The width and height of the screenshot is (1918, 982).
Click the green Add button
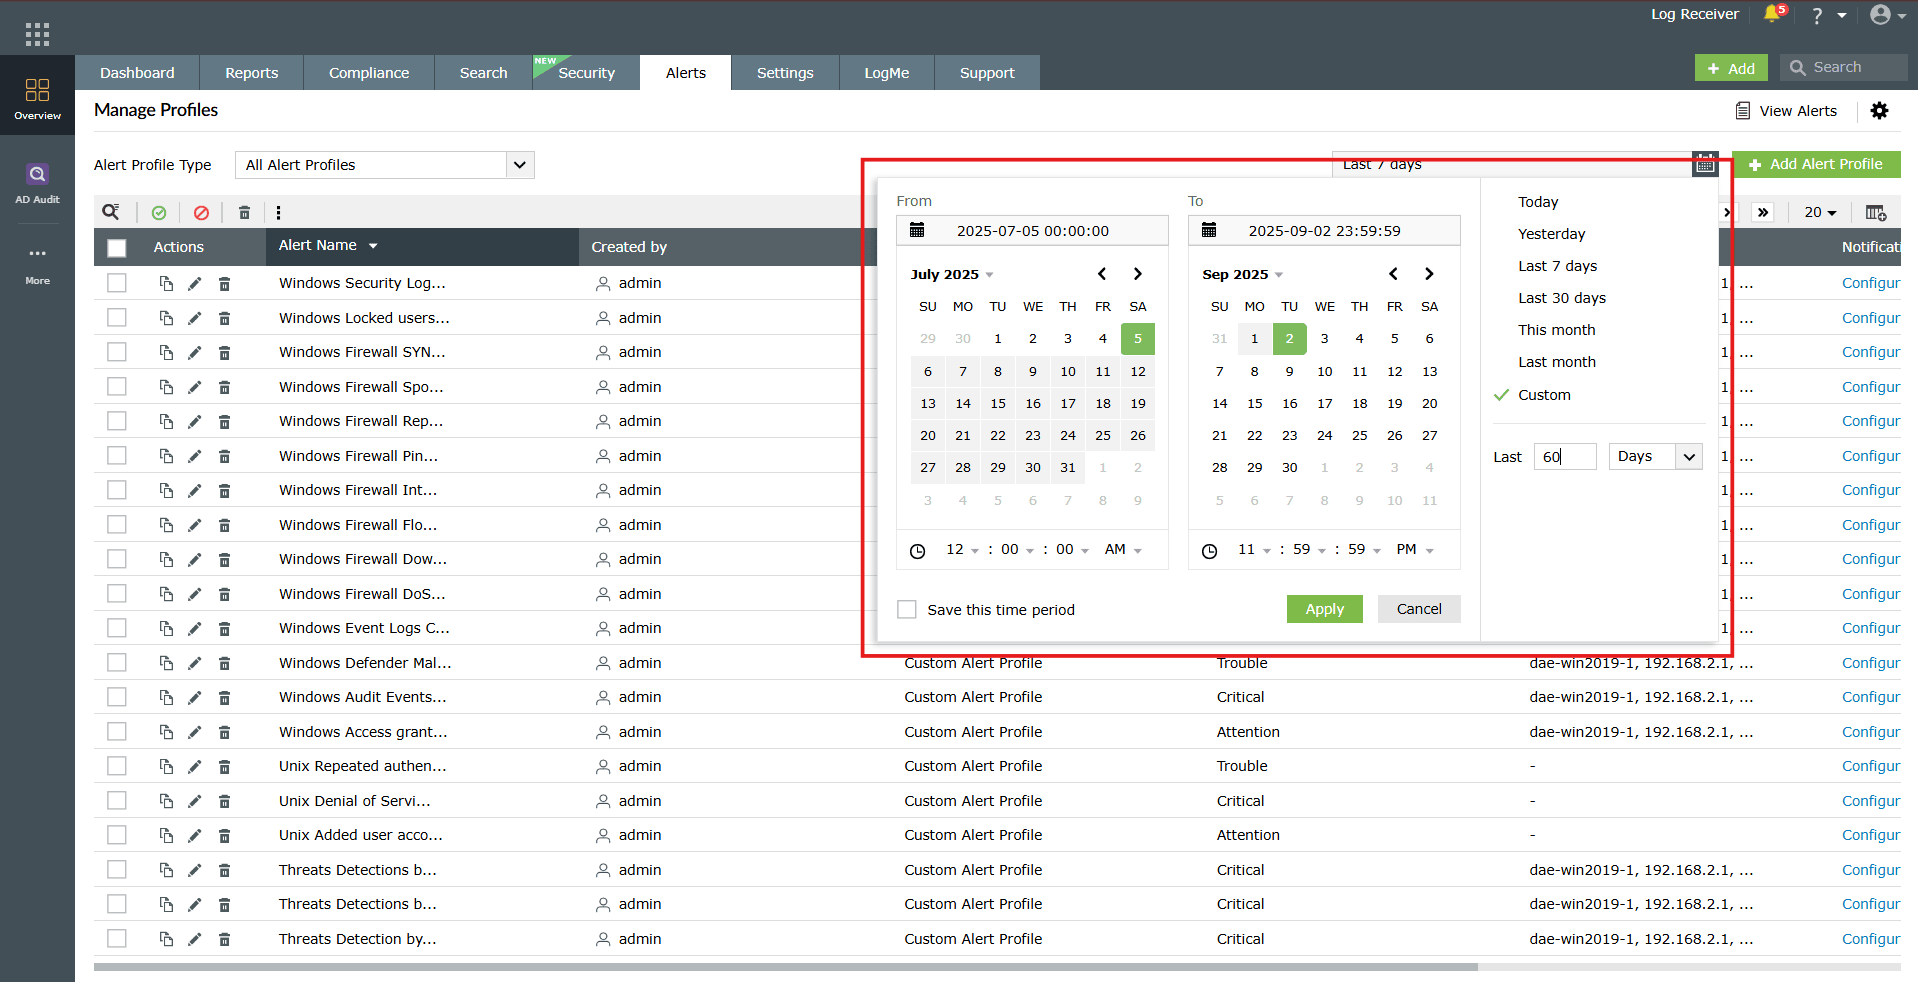pyautogui.click(x=1731, y=68)
